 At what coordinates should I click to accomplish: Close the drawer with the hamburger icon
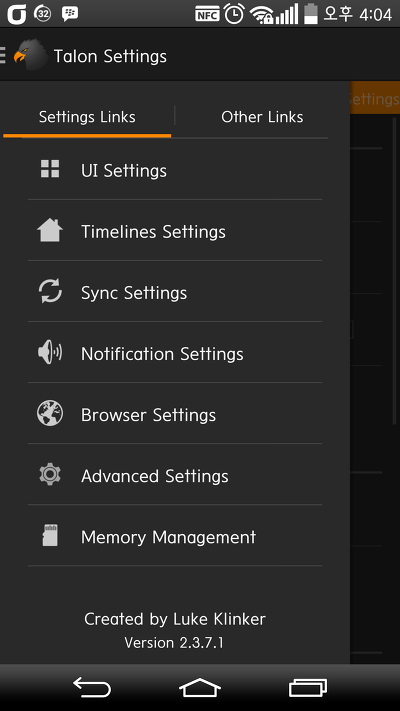pyautogui.click(x=3, y=55)
